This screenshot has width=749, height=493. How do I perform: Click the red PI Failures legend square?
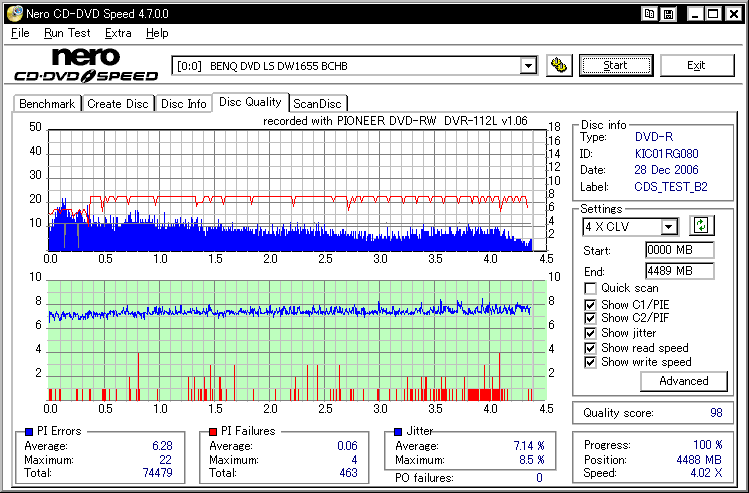(x=213, y=432)
